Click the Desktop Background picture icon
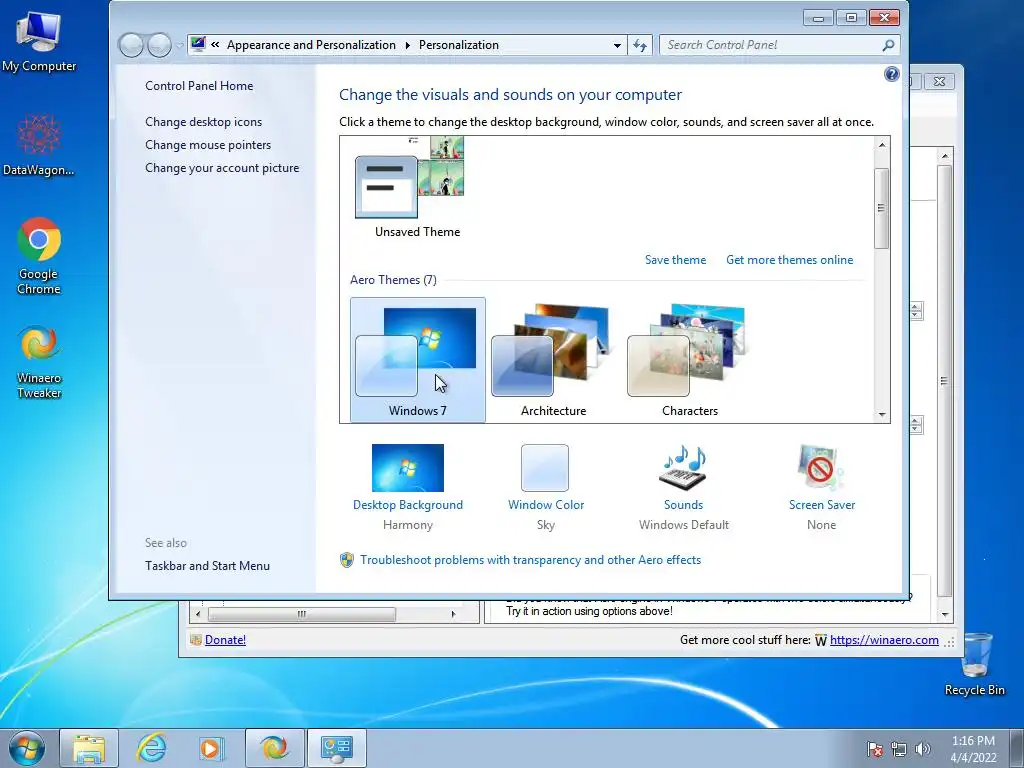Image resolution: width=1024 pixels, height=768 pixels. 408,468
